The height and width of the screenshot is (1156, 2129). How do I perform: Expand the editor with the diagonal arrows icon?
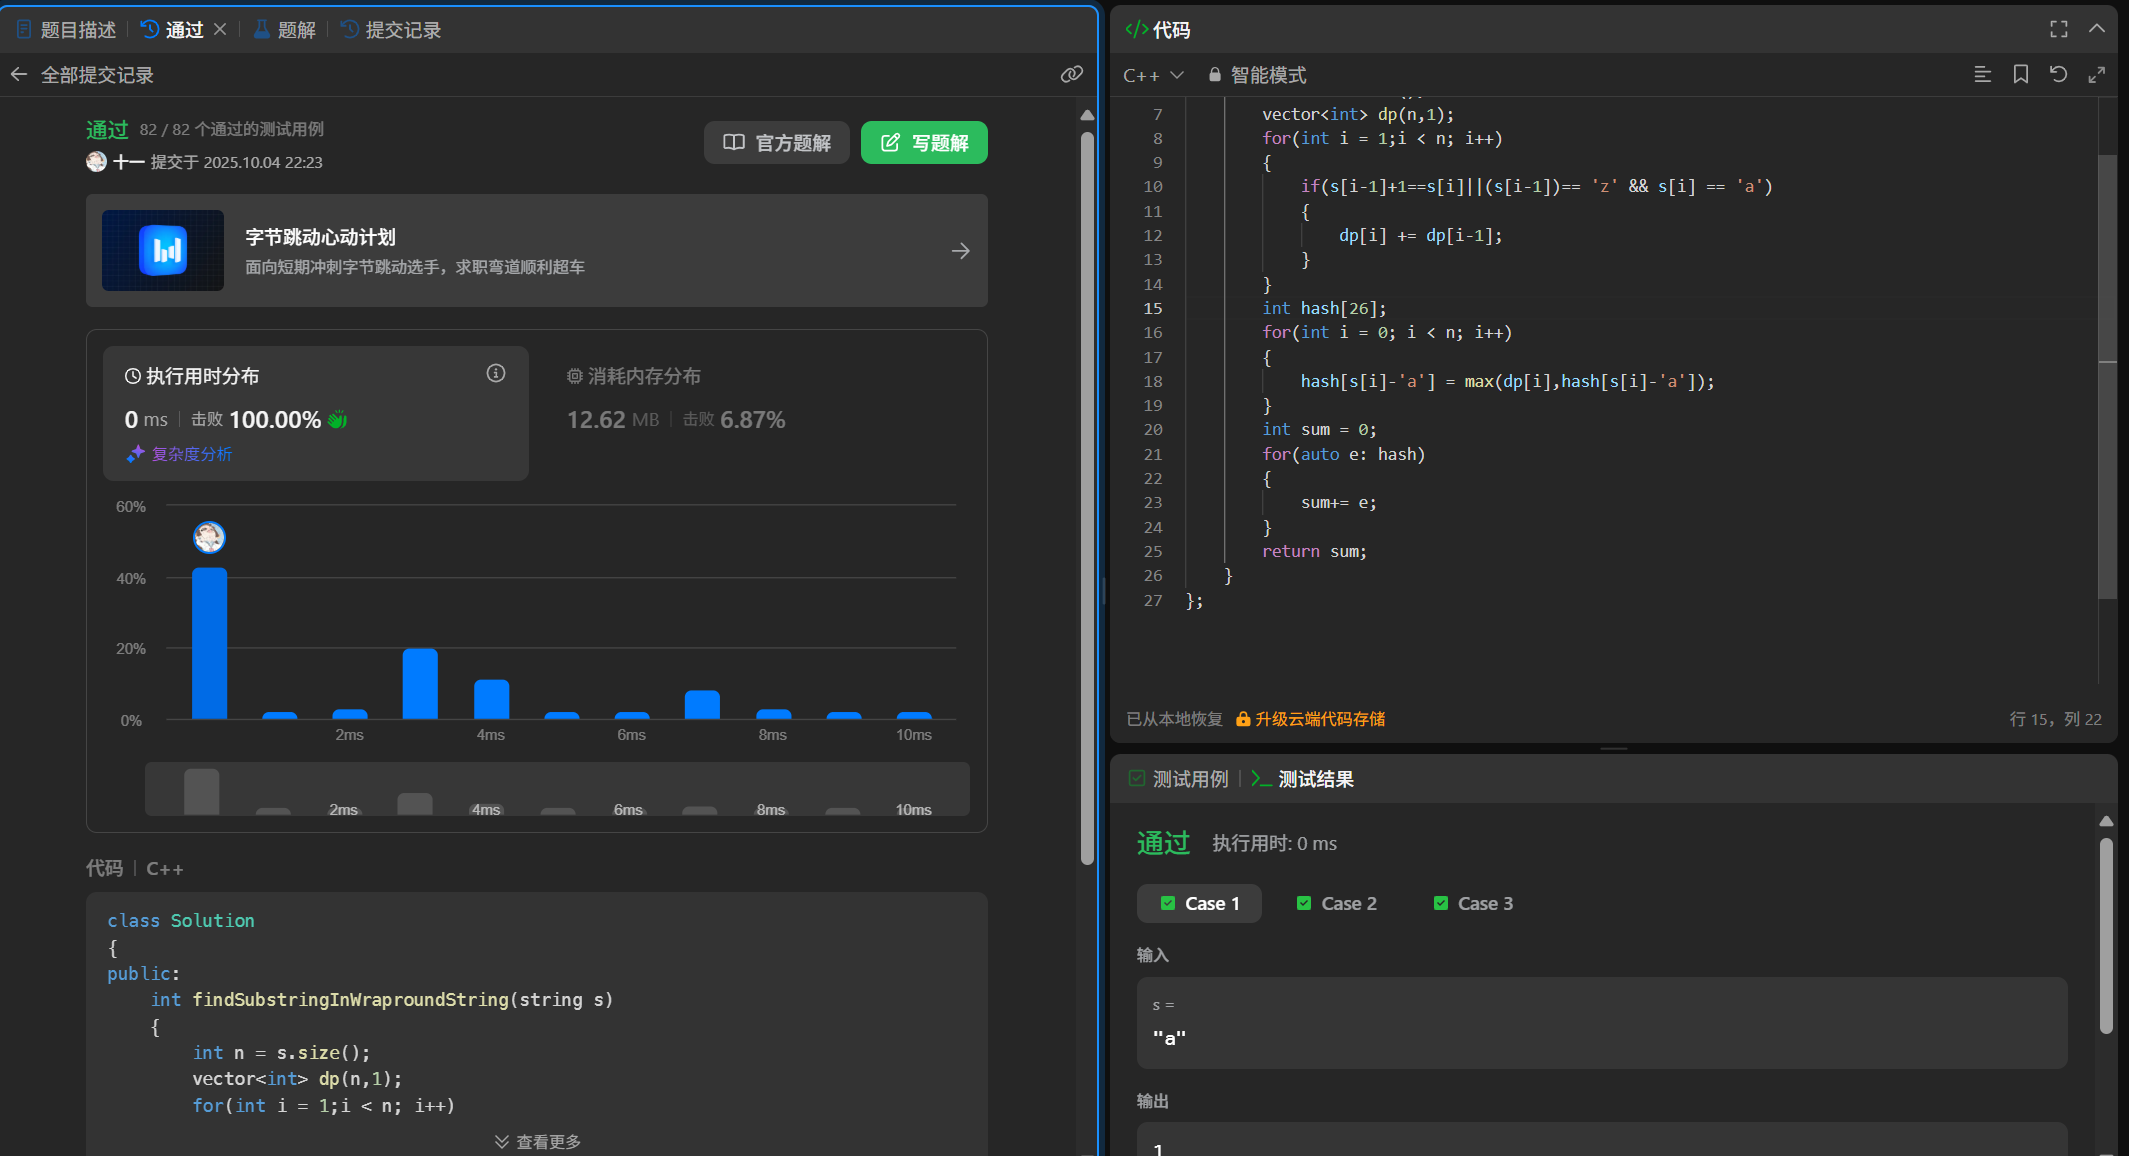tap(2096, 75)
